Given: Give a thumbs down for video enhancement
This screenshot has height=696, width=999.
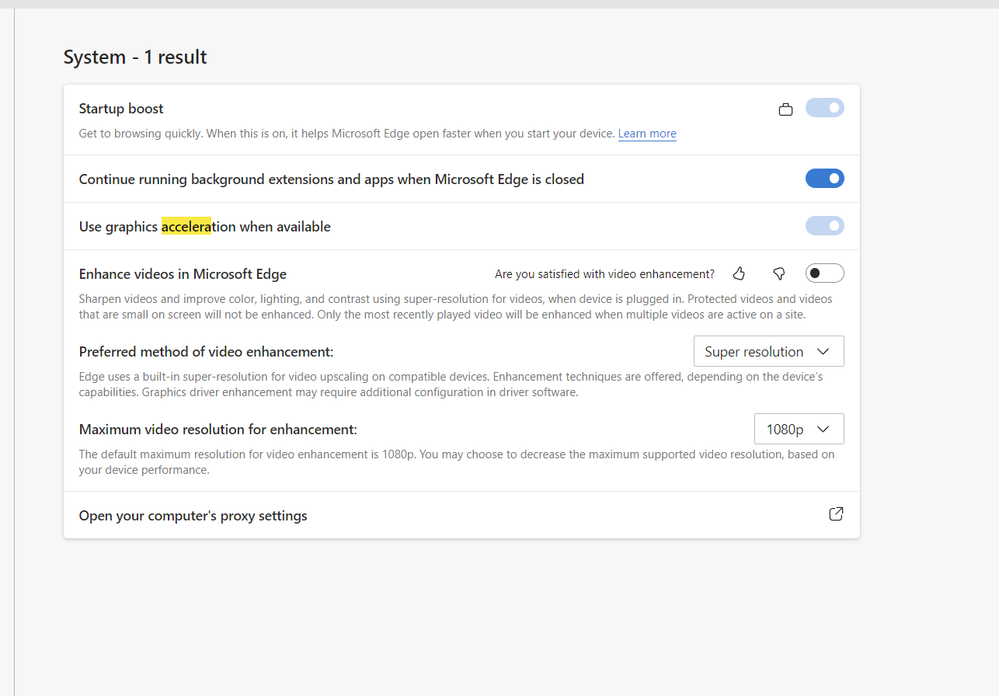Looking at the screenshot, I should 779,273.
